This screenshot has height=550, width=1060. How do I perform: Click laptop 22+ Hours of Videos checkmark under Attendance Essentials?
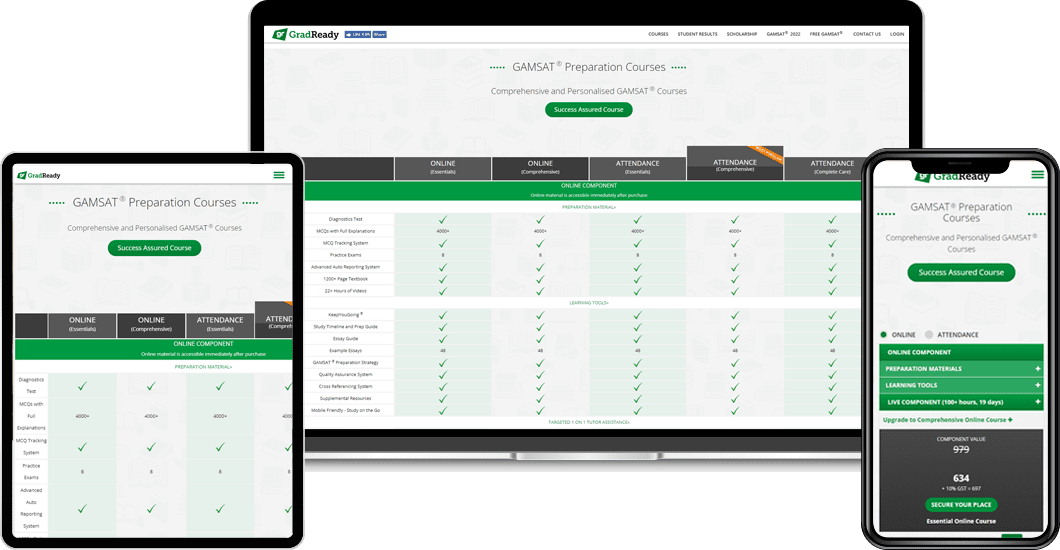click(637, 291)
